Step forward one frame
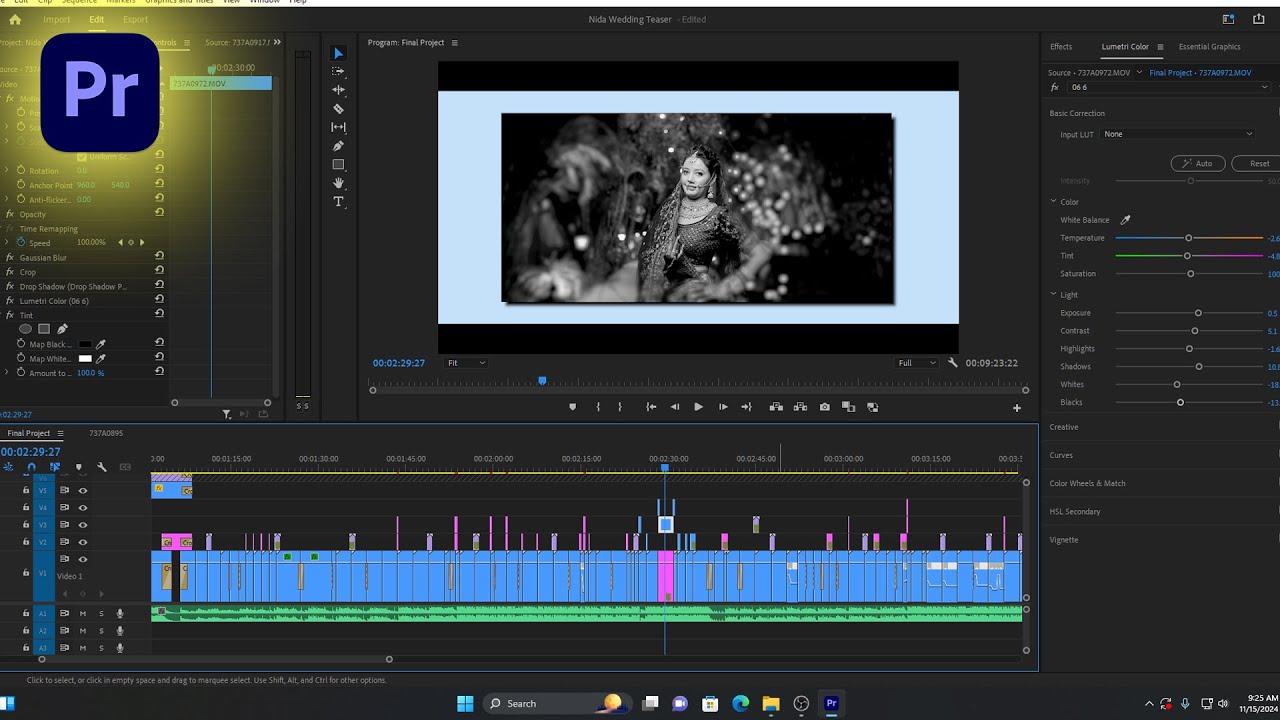The width and height of the screenshot is (1280, 720). tap(723, 407)
